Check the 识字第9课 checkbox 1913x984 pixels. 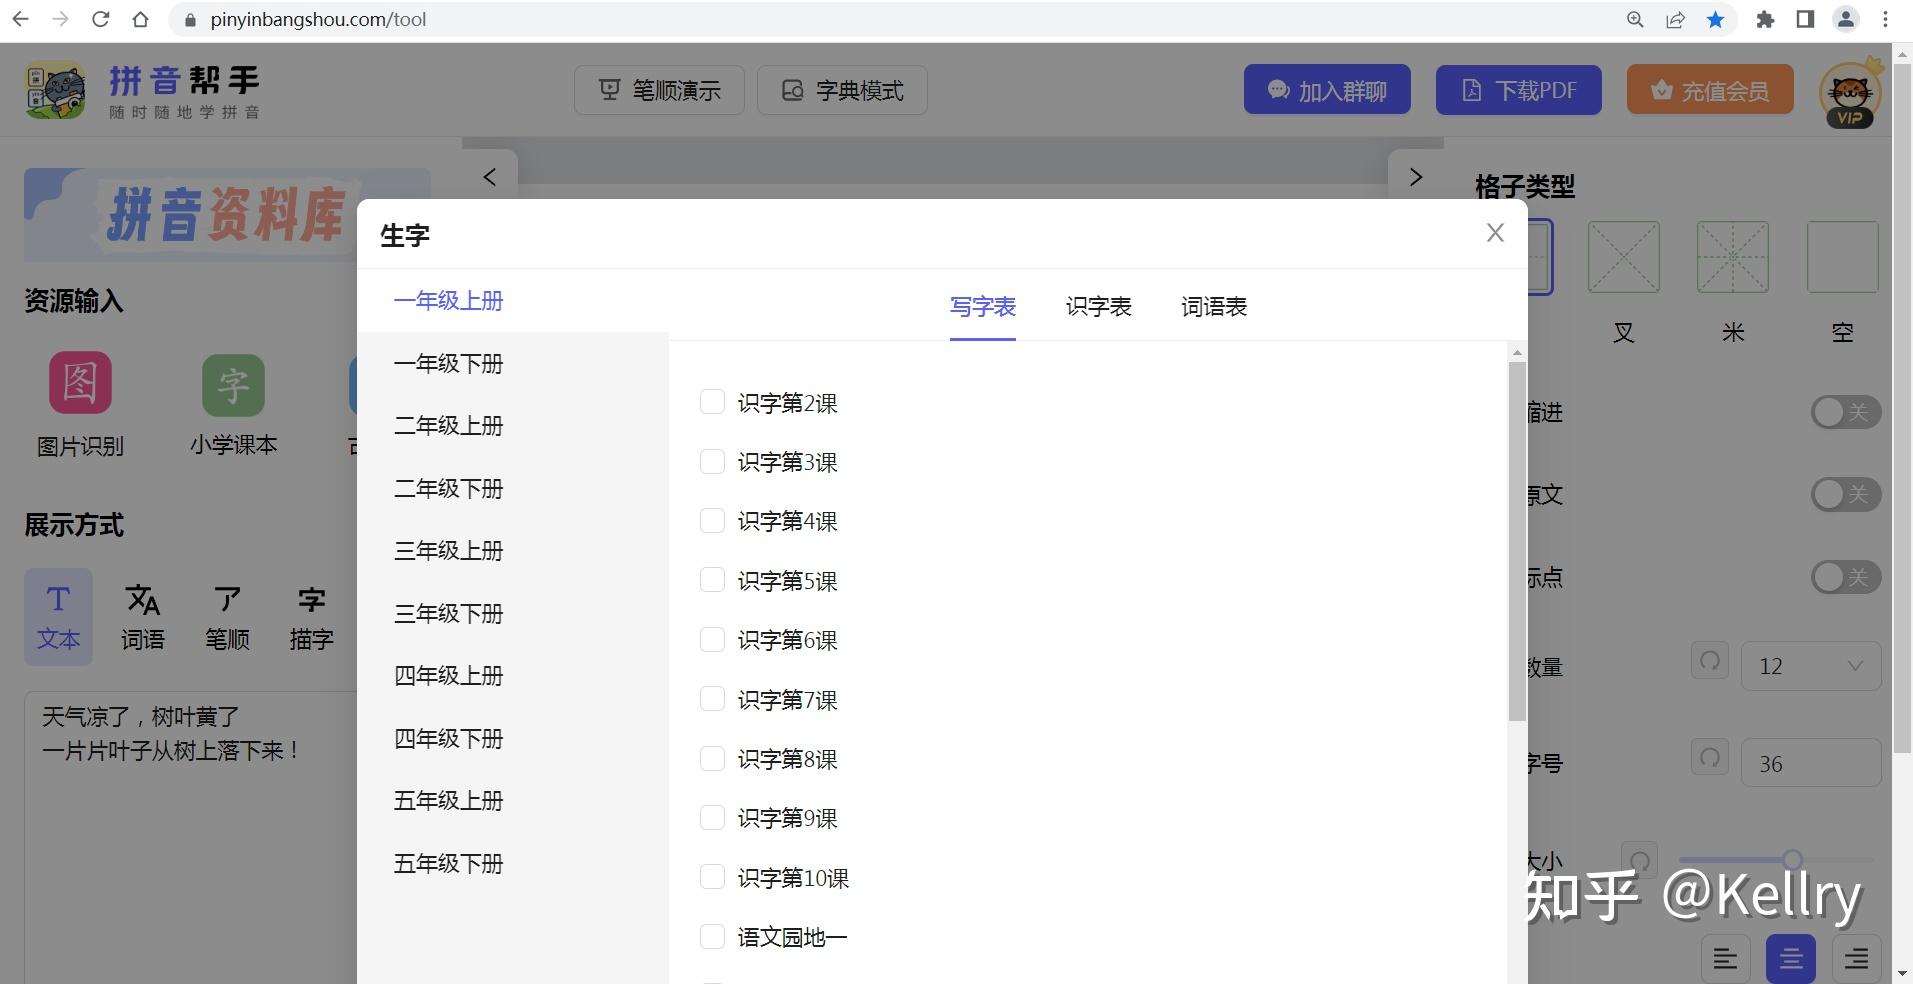712,817
